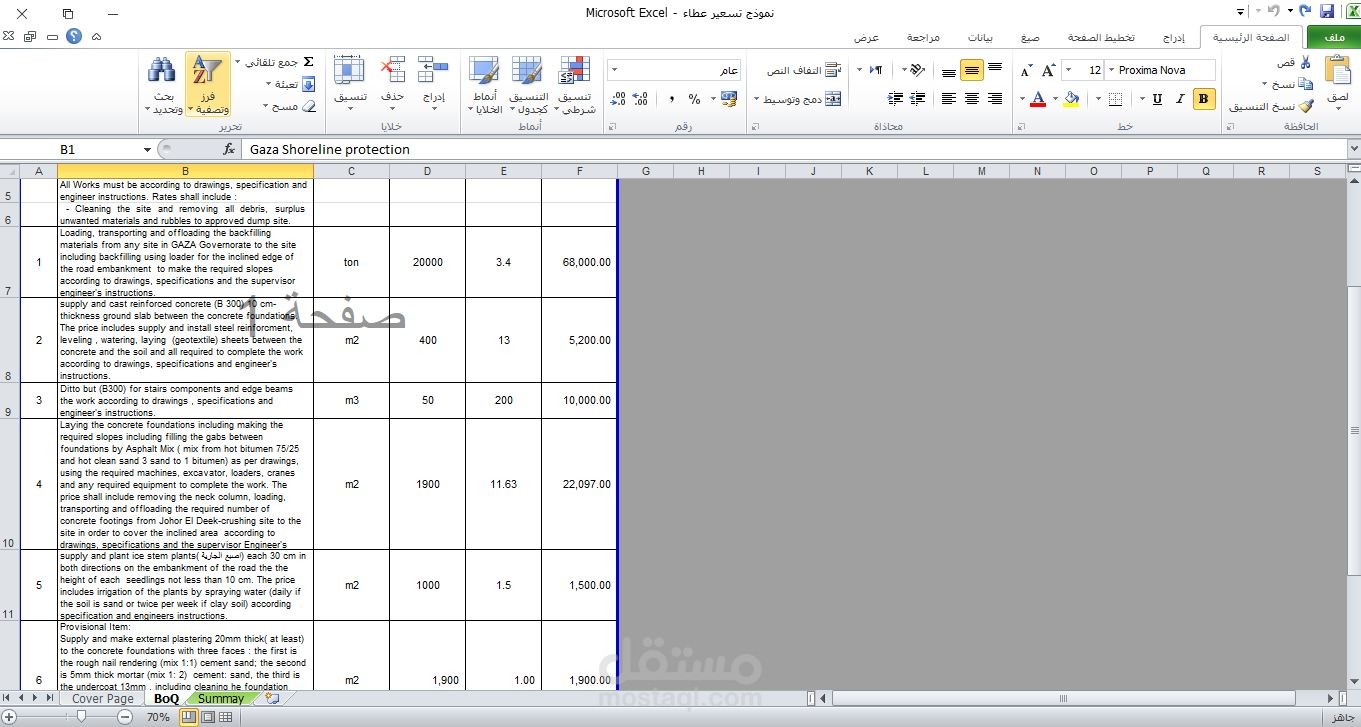
Task: Open Find & Select binoculars (بحث وتحديد)
Action: pyautogui.click(x=165, y=84)
